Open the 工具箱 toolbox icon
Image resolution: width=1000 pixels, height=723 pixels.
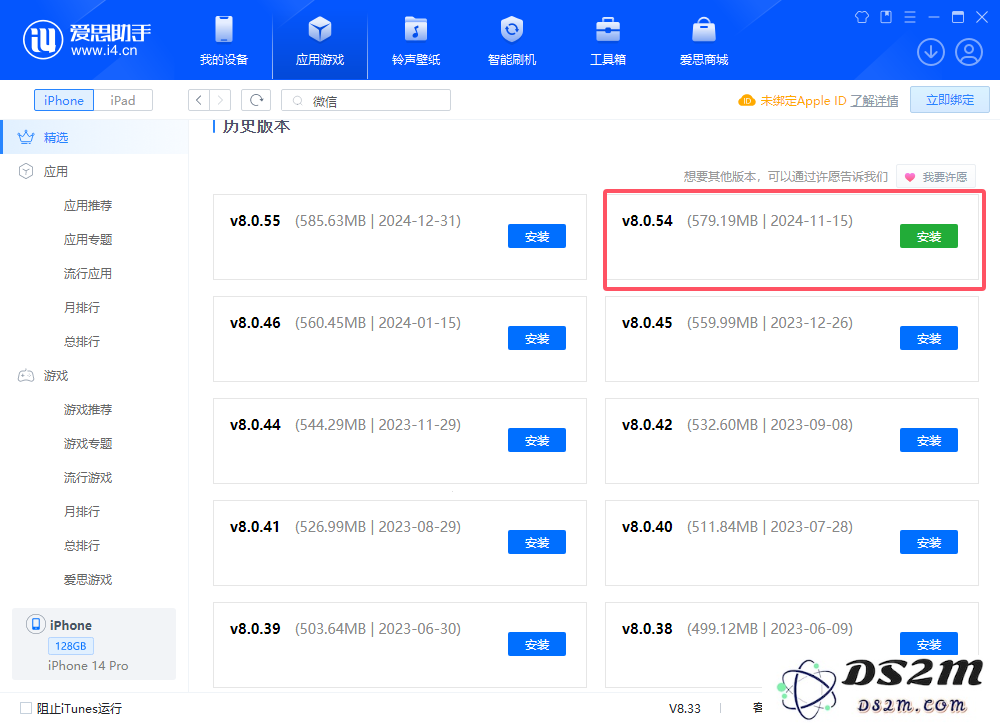(608, 29)
